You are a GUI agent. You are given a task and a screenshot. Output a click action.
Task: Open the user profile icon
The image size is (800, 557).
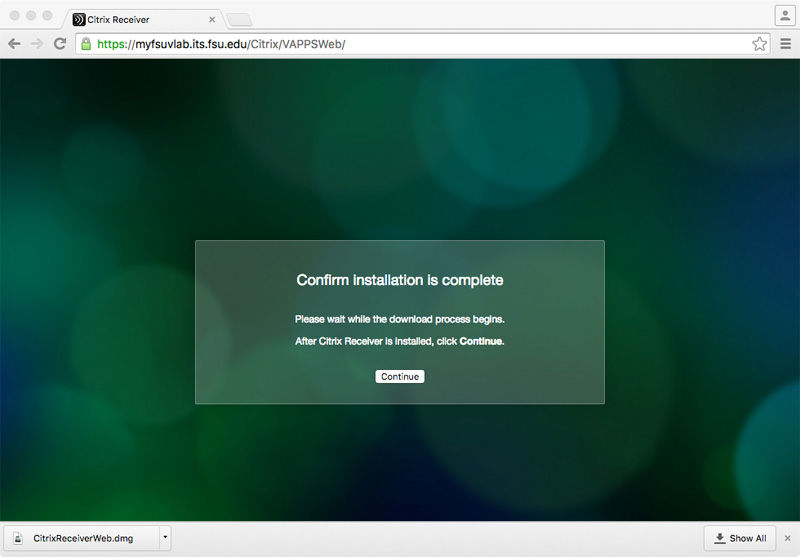(x=785, y=15)
